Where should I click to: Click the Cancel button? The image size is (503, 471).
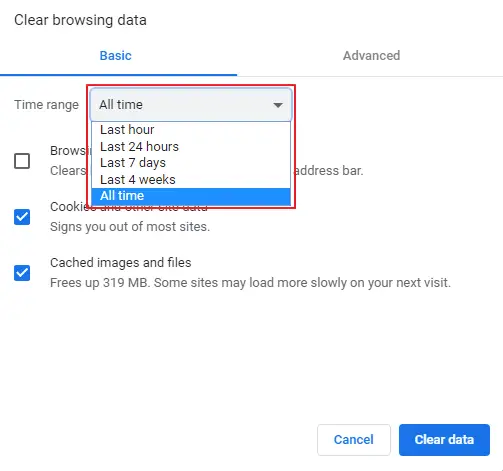click(354, 440)
